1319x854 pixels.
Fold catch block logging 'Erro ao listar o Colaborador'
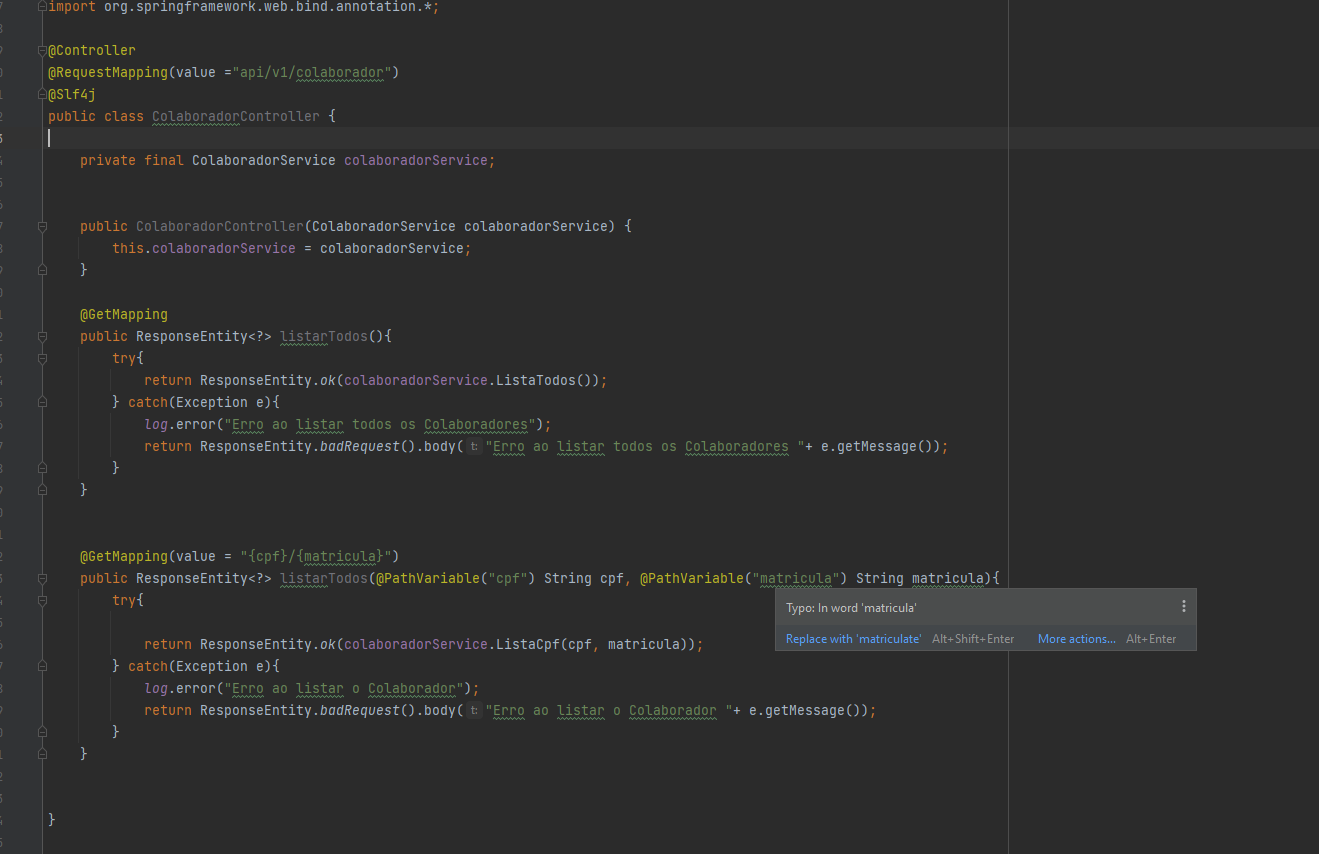pyautogui.click(x=42, y=666)
